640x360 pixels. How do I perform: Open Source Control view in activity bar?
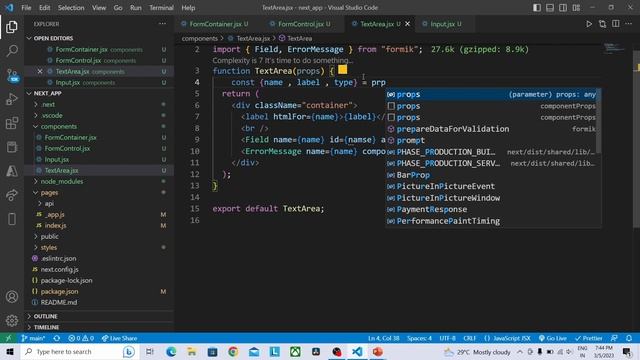click(x=12, y=76)
